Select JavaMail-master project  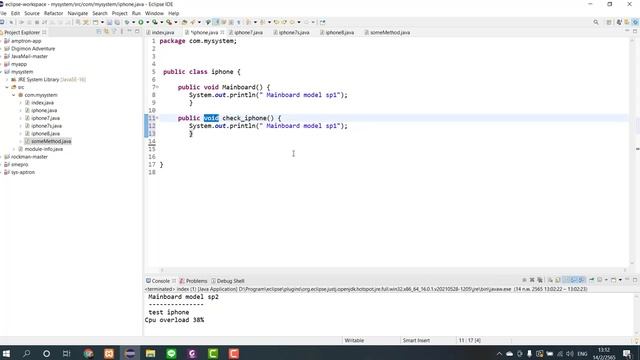[29, 56]
